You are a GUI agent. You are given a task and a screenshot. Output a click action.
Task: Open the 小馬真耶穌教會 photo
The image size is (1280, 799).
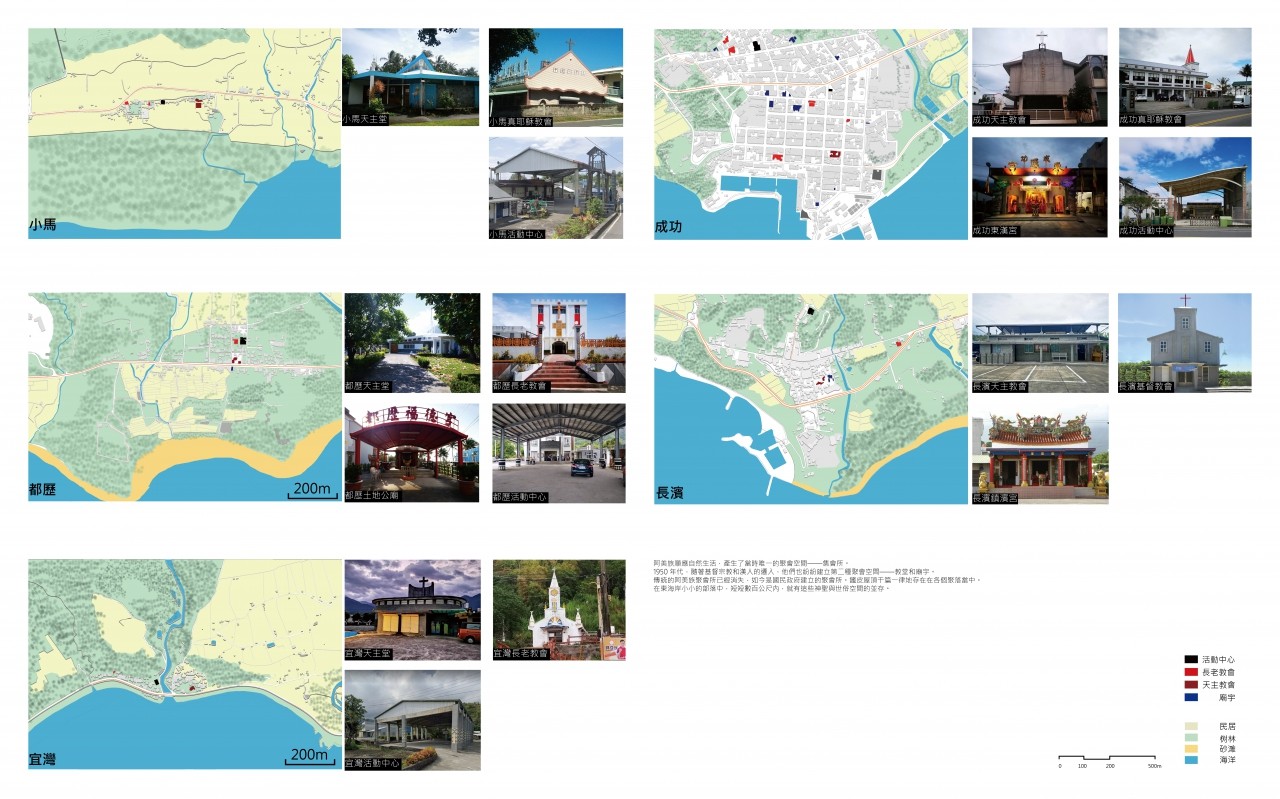(x=556, y=76)
